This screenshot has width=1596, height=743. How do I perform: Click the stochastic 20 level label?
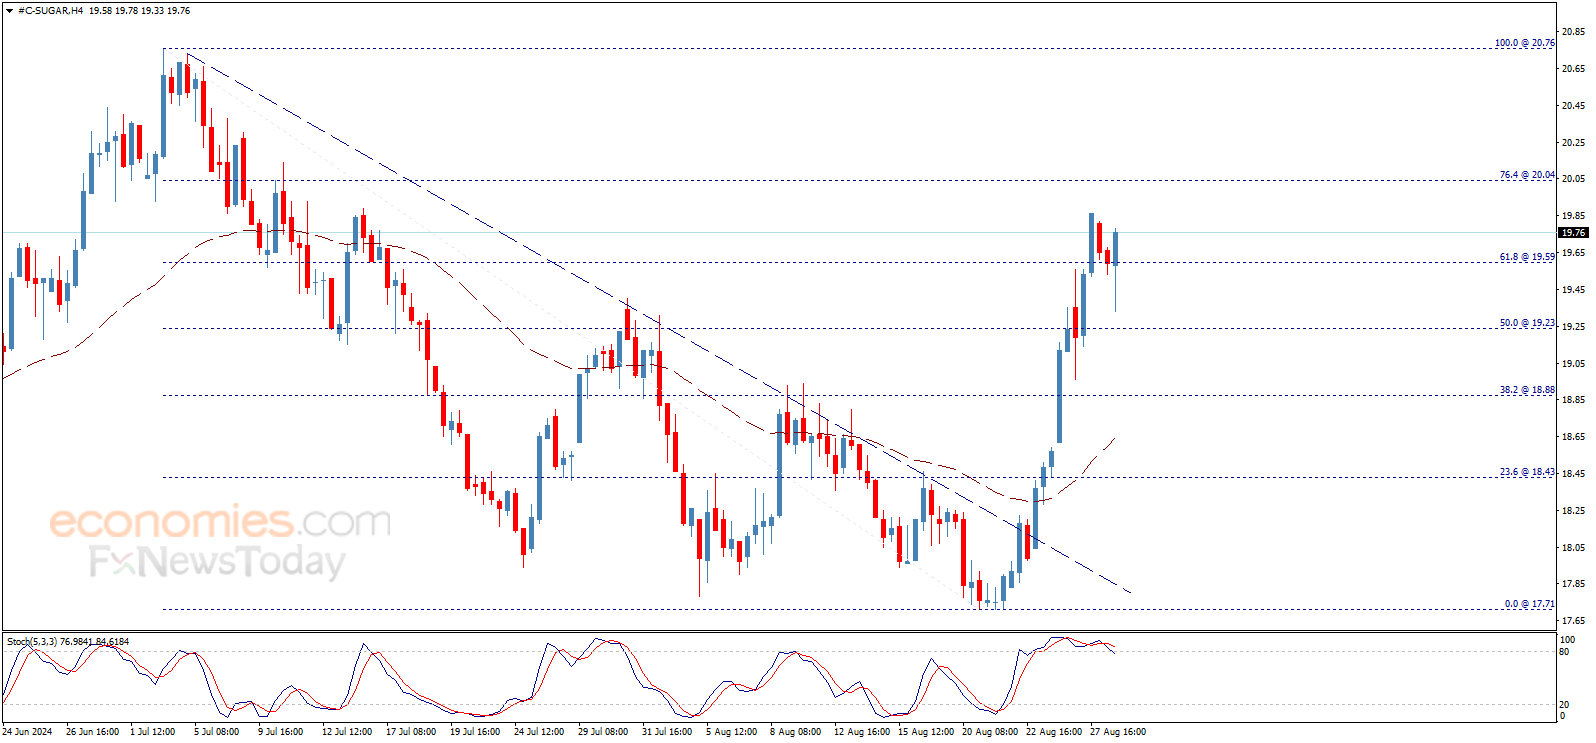1564,704
